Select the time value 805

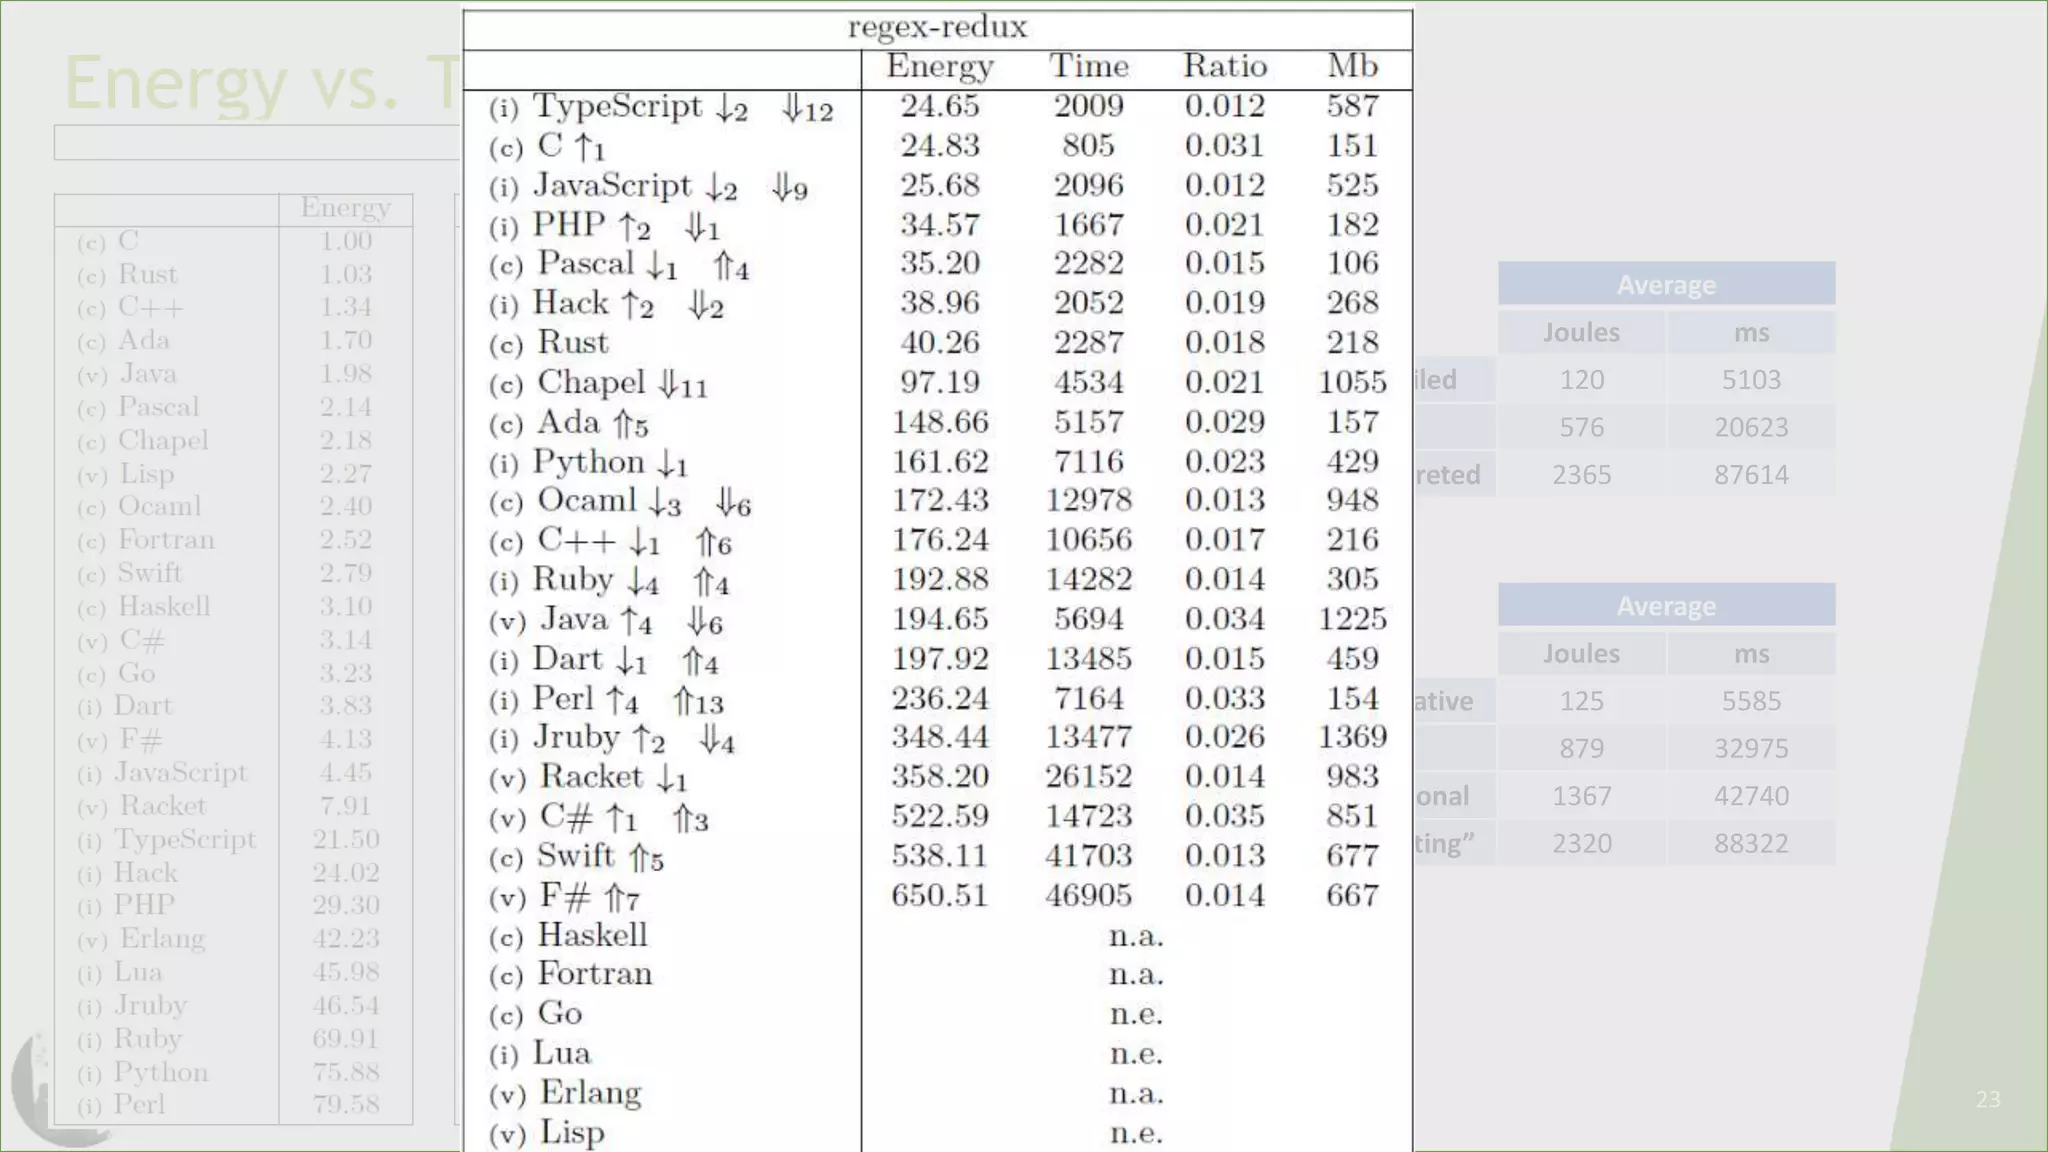pyautogui.click(x=1088, y=146)
